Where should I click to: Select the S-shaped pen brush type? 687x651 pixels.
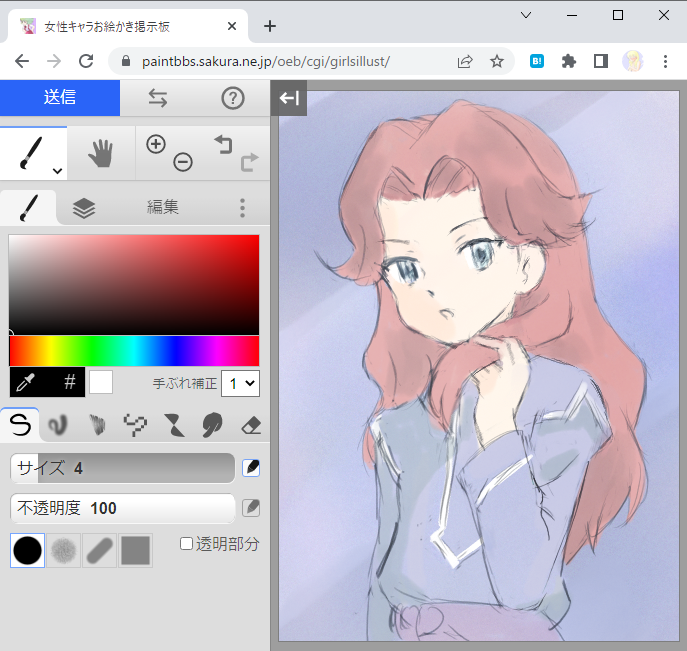point(20,425)
